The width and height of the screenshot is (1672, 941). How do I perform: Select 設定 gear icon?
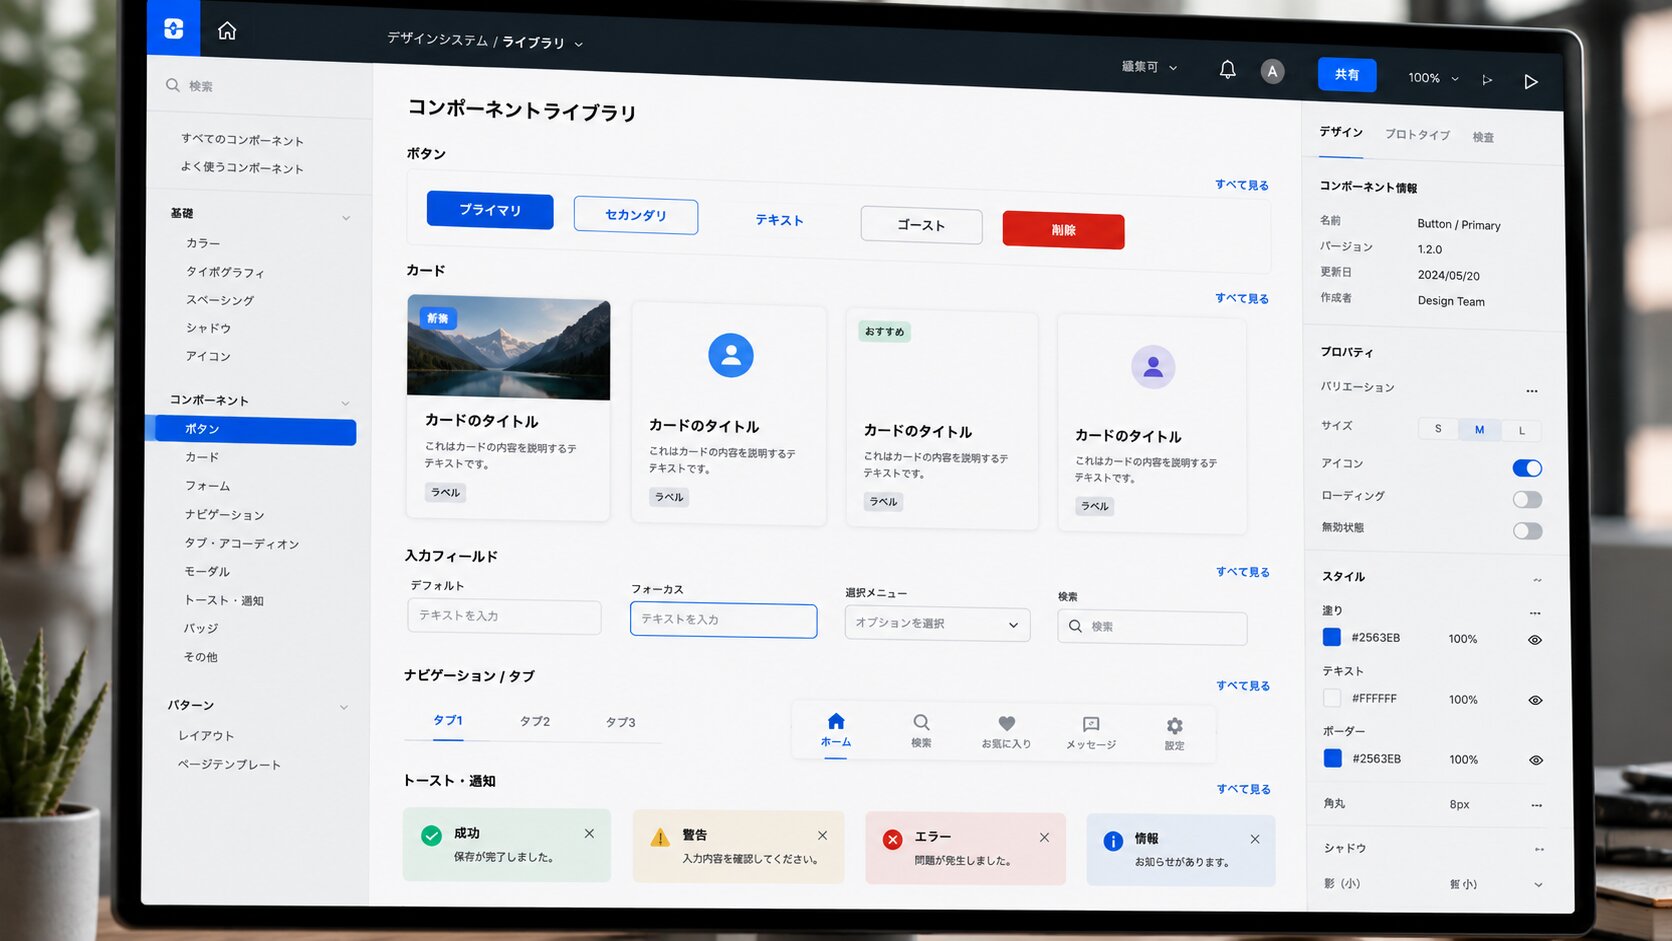(x=1175, y=726)
